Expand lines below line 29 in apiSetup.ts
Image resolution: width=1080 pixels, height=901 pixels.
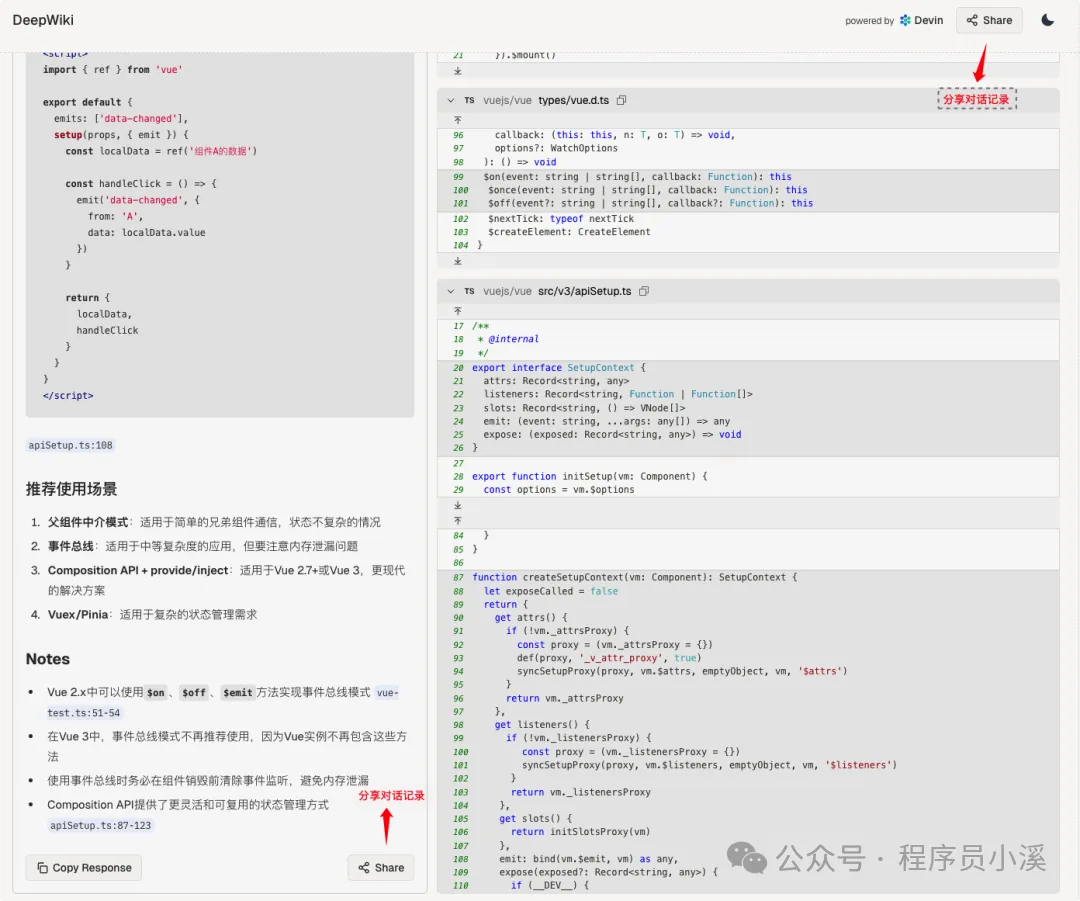coord(457,506)
